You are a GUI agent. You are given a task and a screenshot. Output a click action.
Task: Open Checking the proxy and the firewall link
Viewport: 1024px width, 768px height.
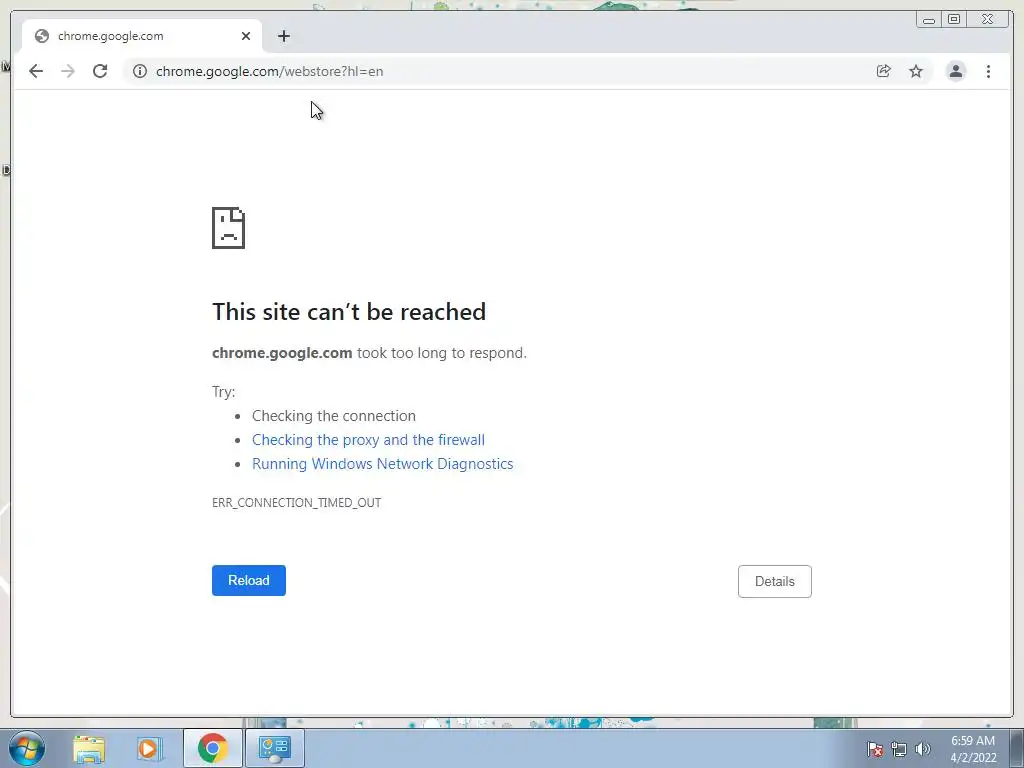click(368, 440)
